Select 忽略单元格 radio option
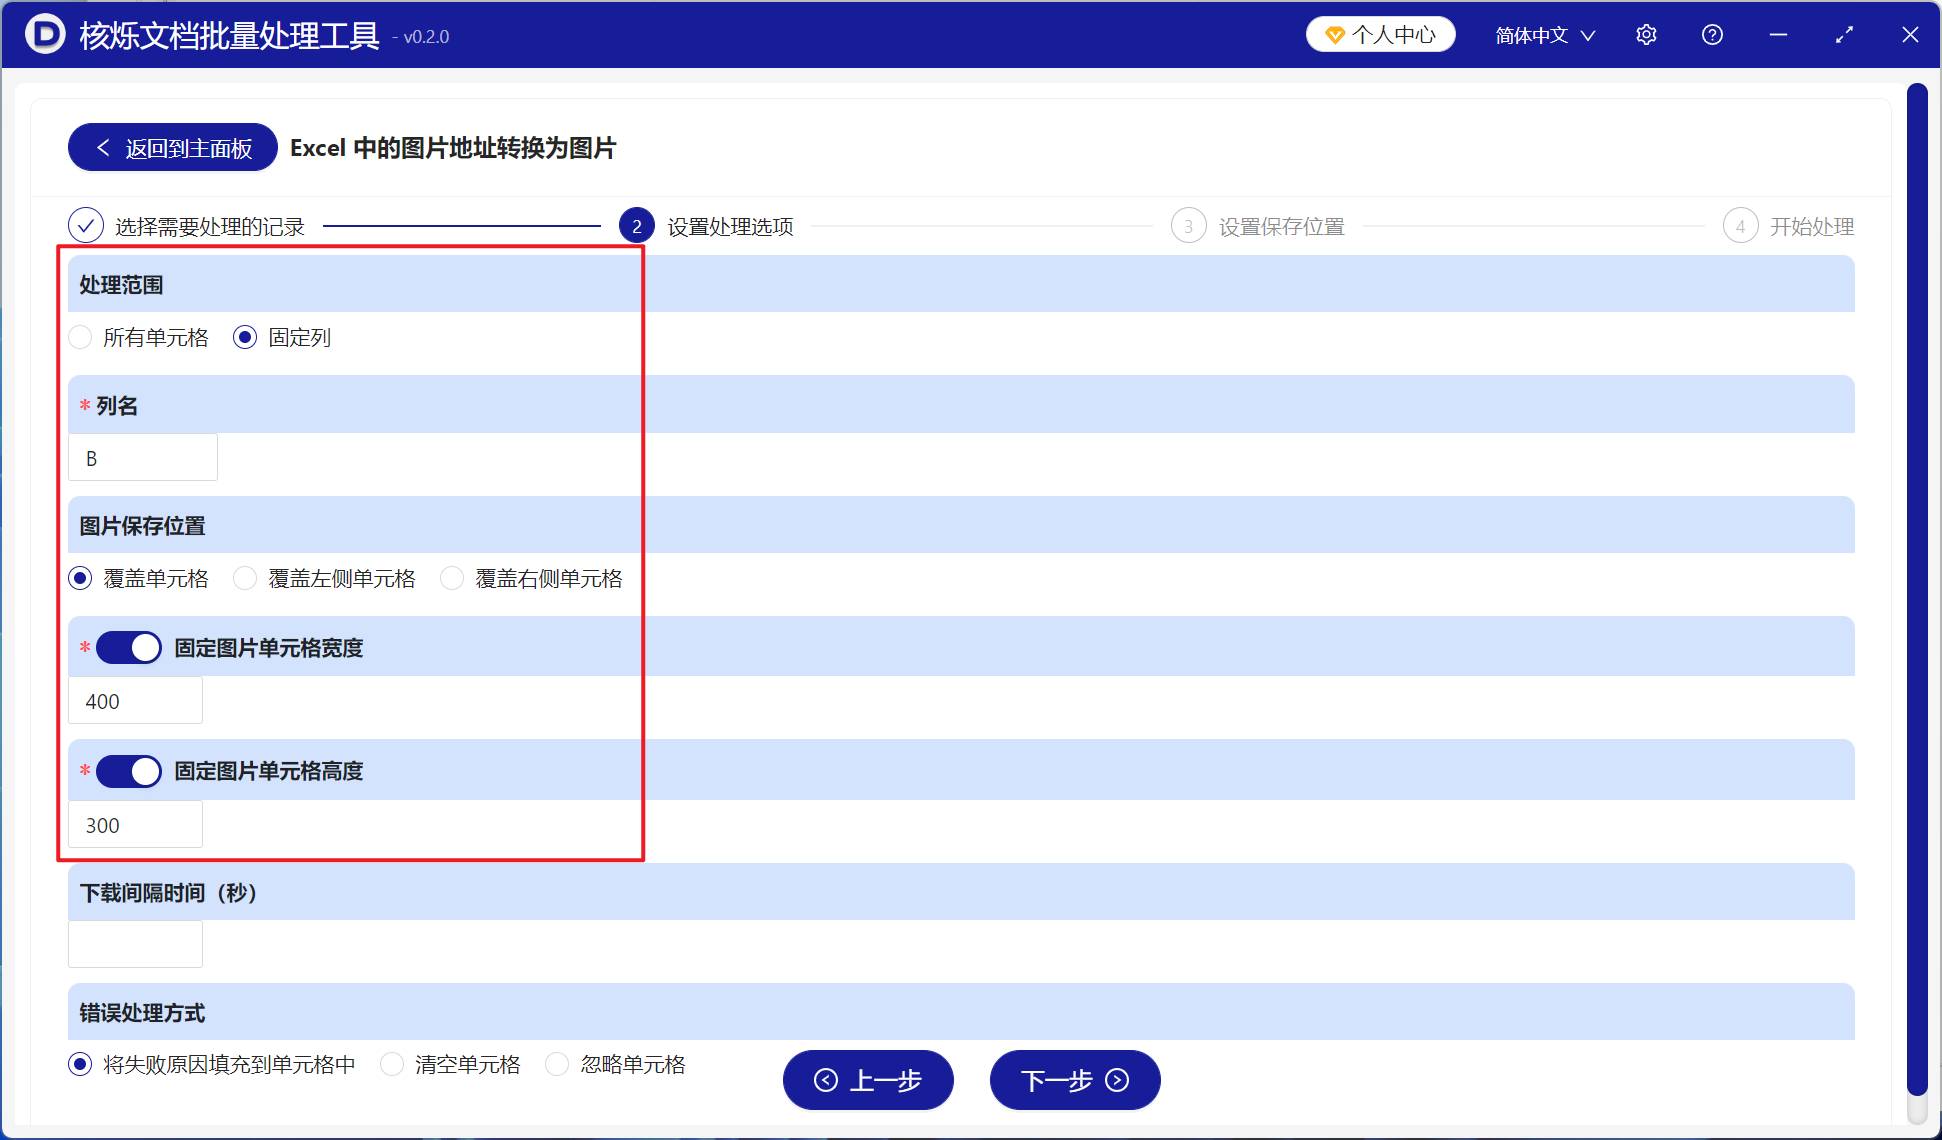 click(616, 1065)
